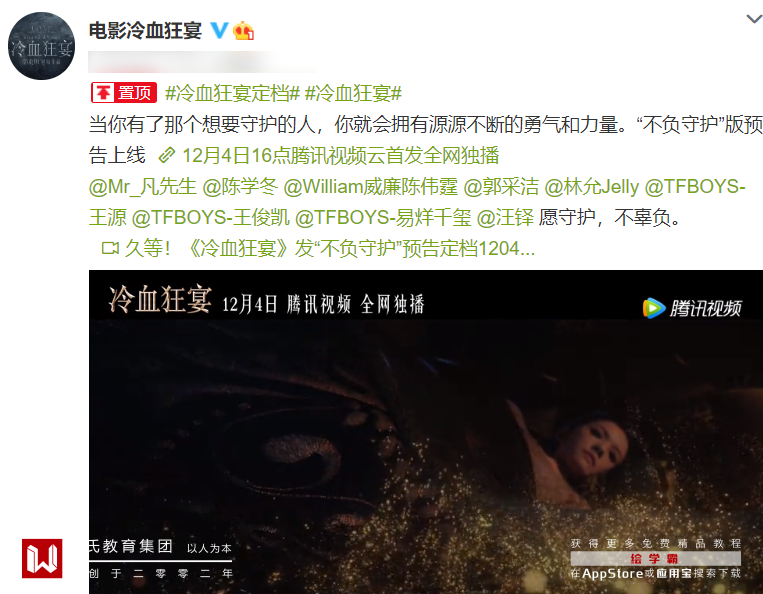Click the red 置顶 pinned label
Image resolution: width=763 pixels, height=594 pixels.
[124, 92]
